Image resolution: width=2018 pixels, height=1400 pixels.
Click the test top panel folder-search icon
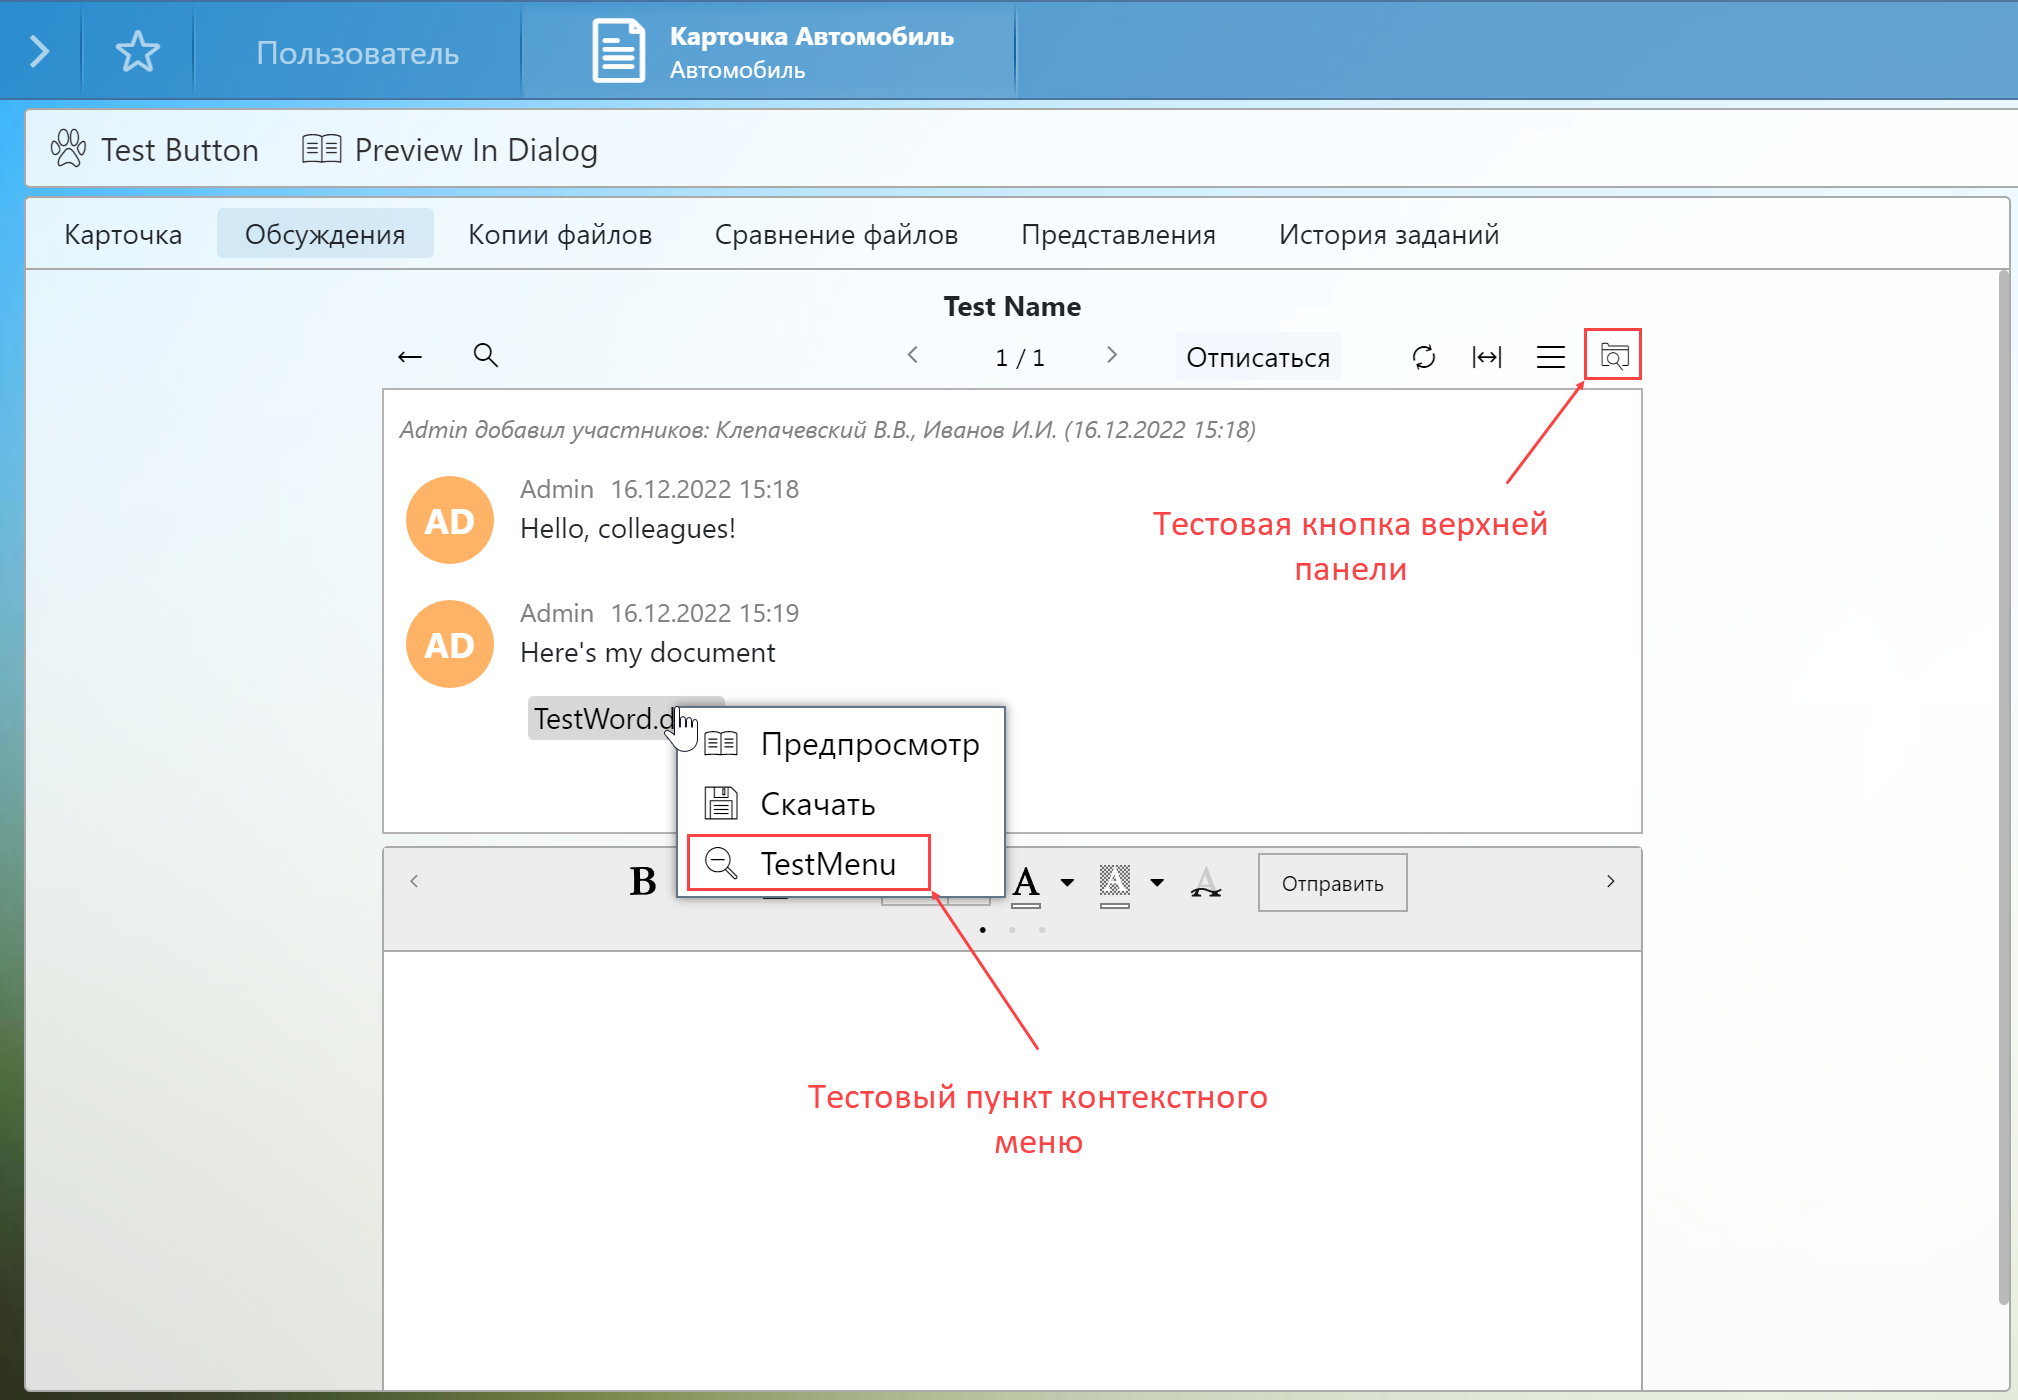point(1613,355)
